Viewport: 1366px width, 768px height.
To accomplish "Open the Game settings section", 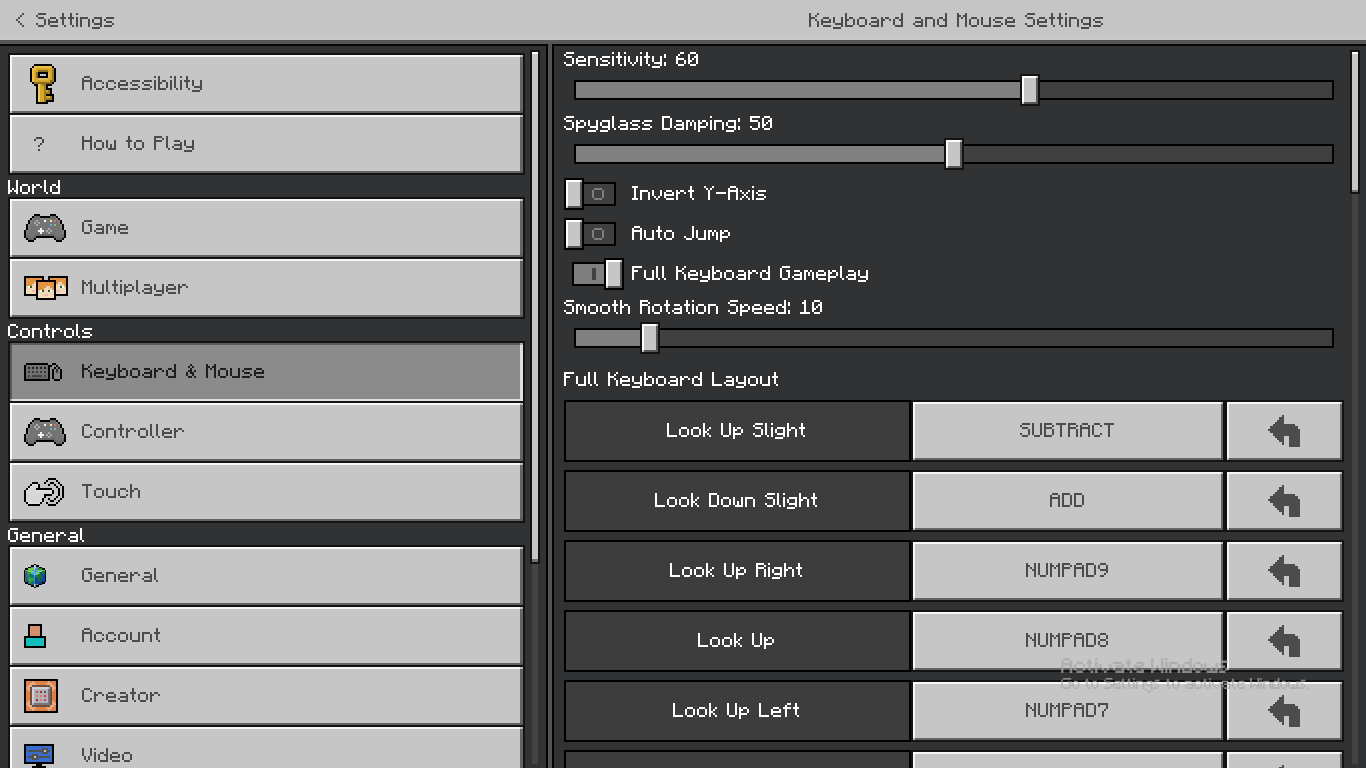I will click(x=266, y=228).
